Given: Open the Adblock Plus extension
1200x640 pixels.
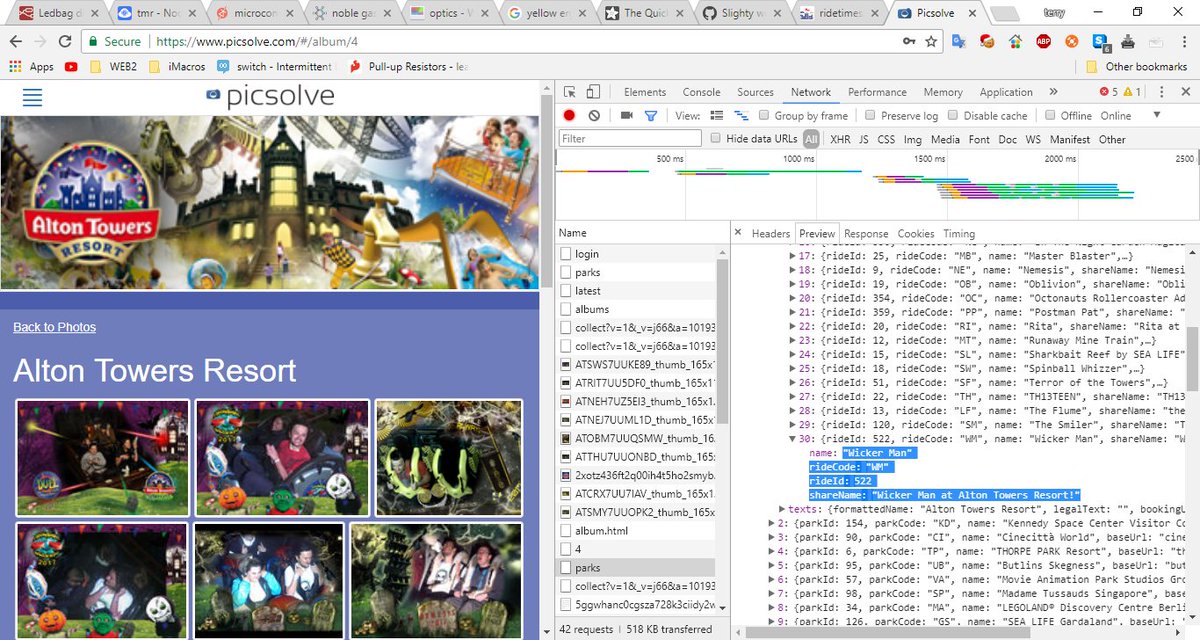Looking at the screenshot, I should click(x=1043, y=42).
